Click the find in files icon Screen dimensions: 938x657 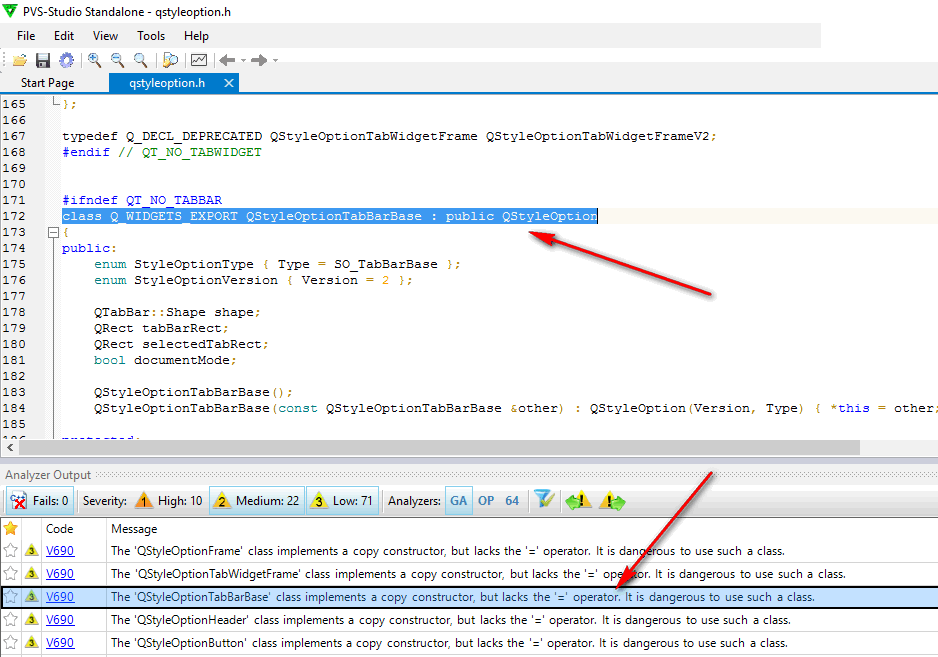pos(170,59)
